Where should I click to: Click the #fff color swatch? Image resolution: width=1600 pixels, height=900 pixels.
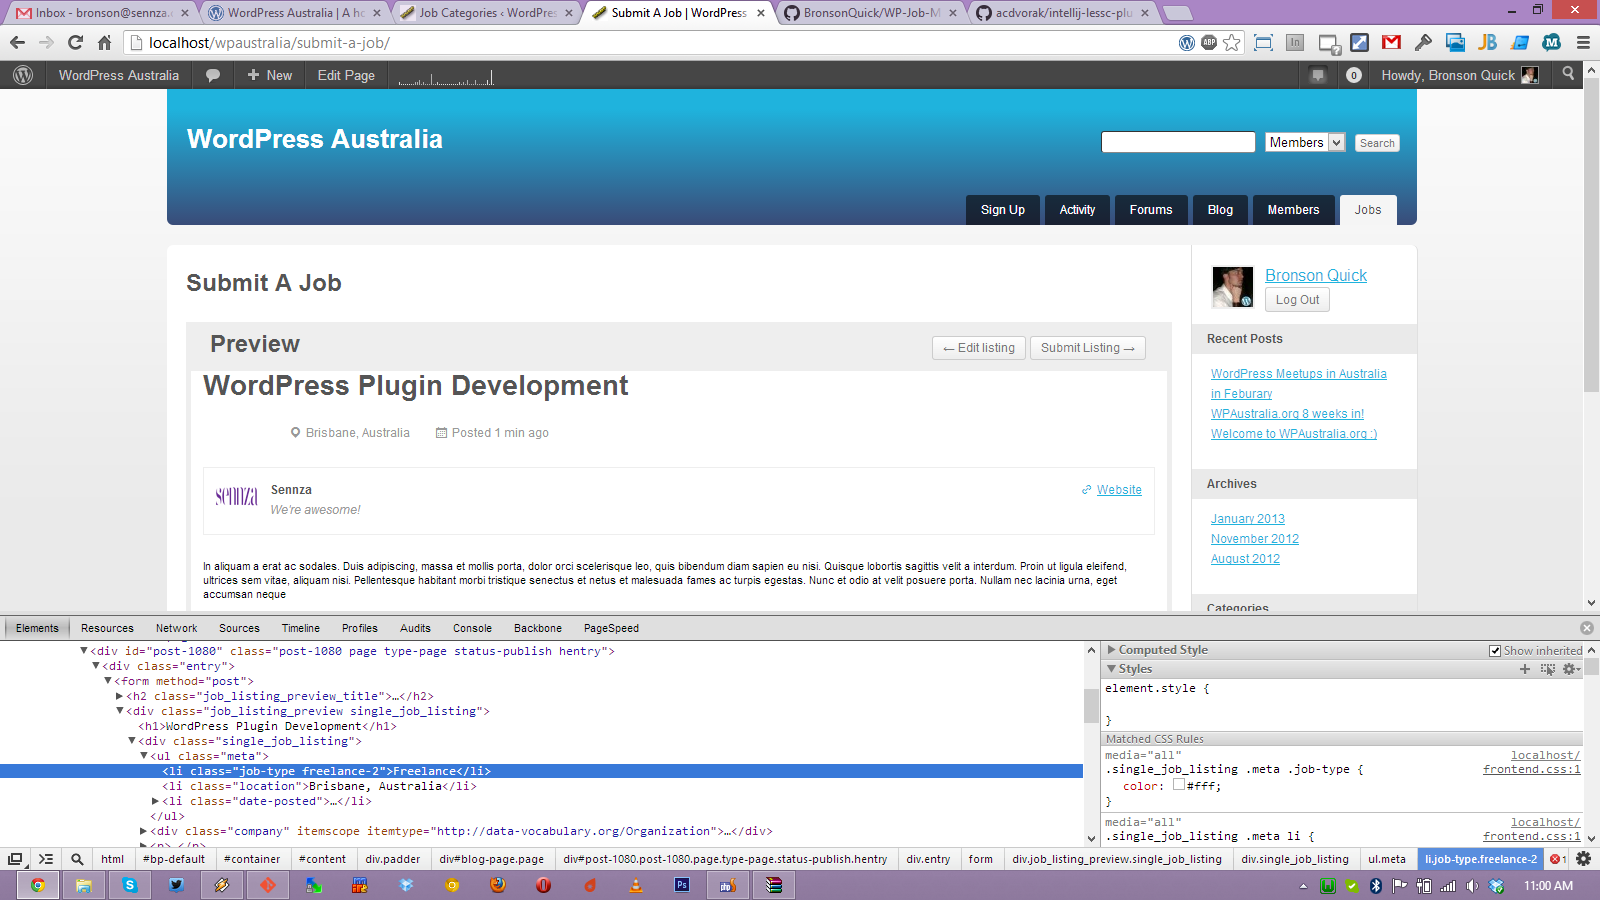click(1179, 785)
